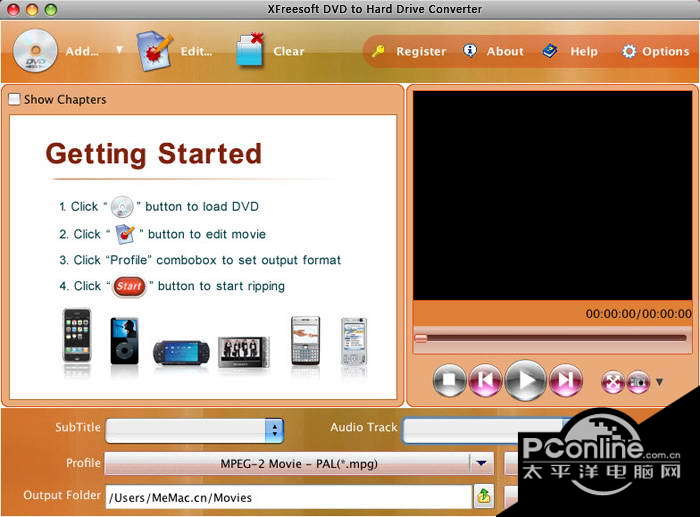700x517 pixels.
Task: Click the red Start icon in step 4
Action: tap(129, 286)
